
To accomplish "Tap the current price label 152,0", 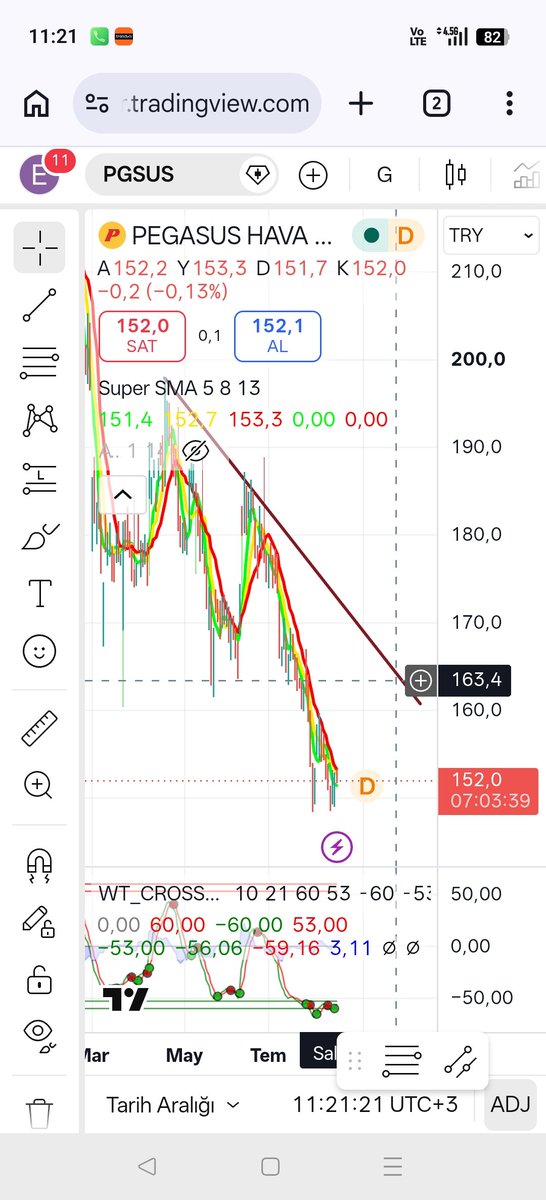I will pyautogui.click(x=488, y=791).
